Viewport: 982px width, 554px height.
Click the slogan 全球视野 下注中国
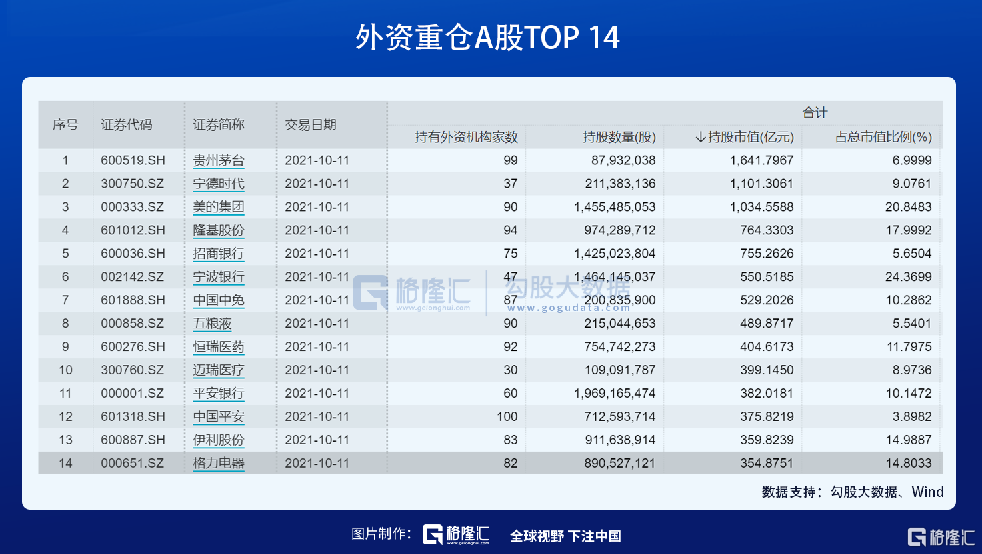click(566, 536)
